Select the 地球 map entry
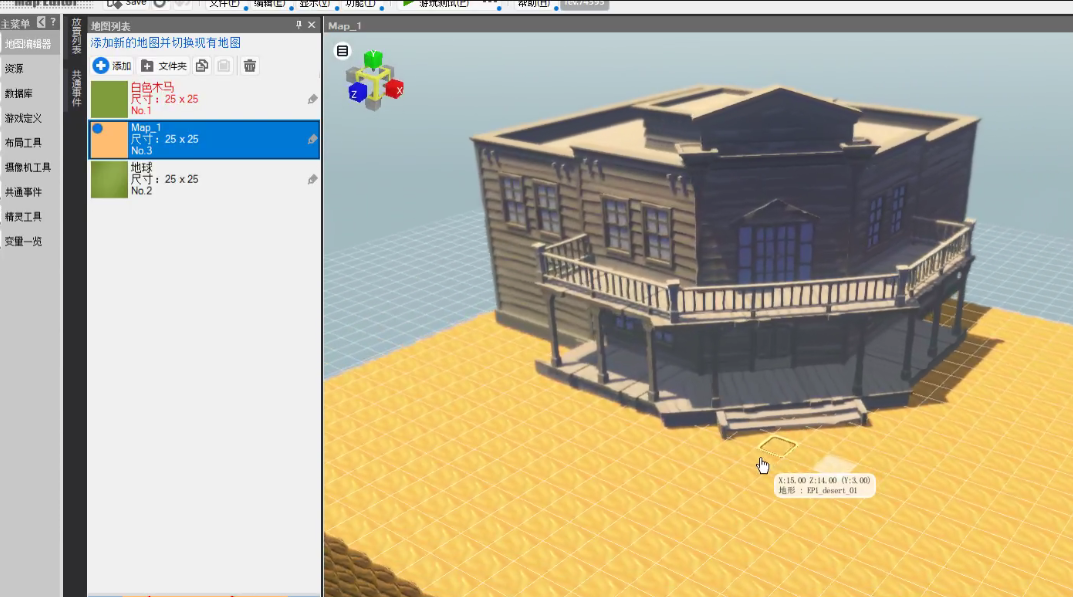This screenshot has width=1073, height=597. pyautogui.click(x=205, y=179)
